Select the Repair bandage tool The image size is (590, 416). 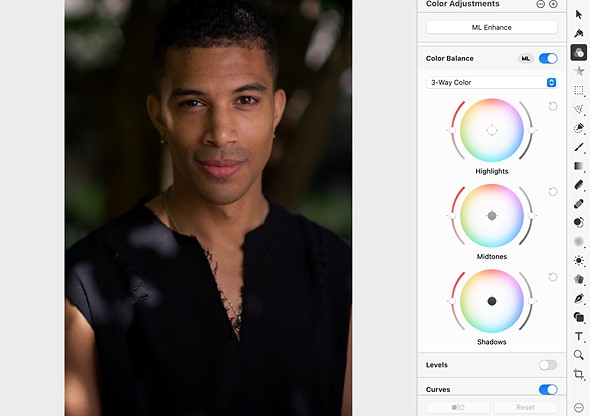point(579,204)
